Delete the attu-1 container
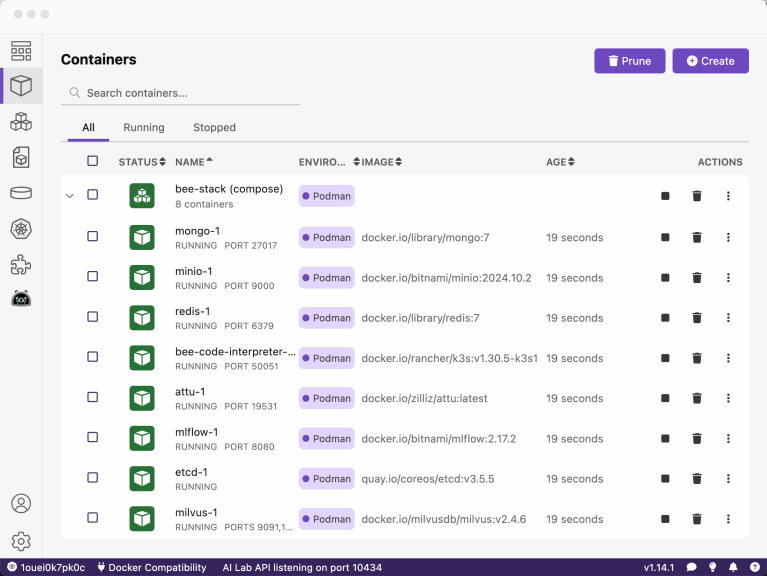 tap(697, 398)
